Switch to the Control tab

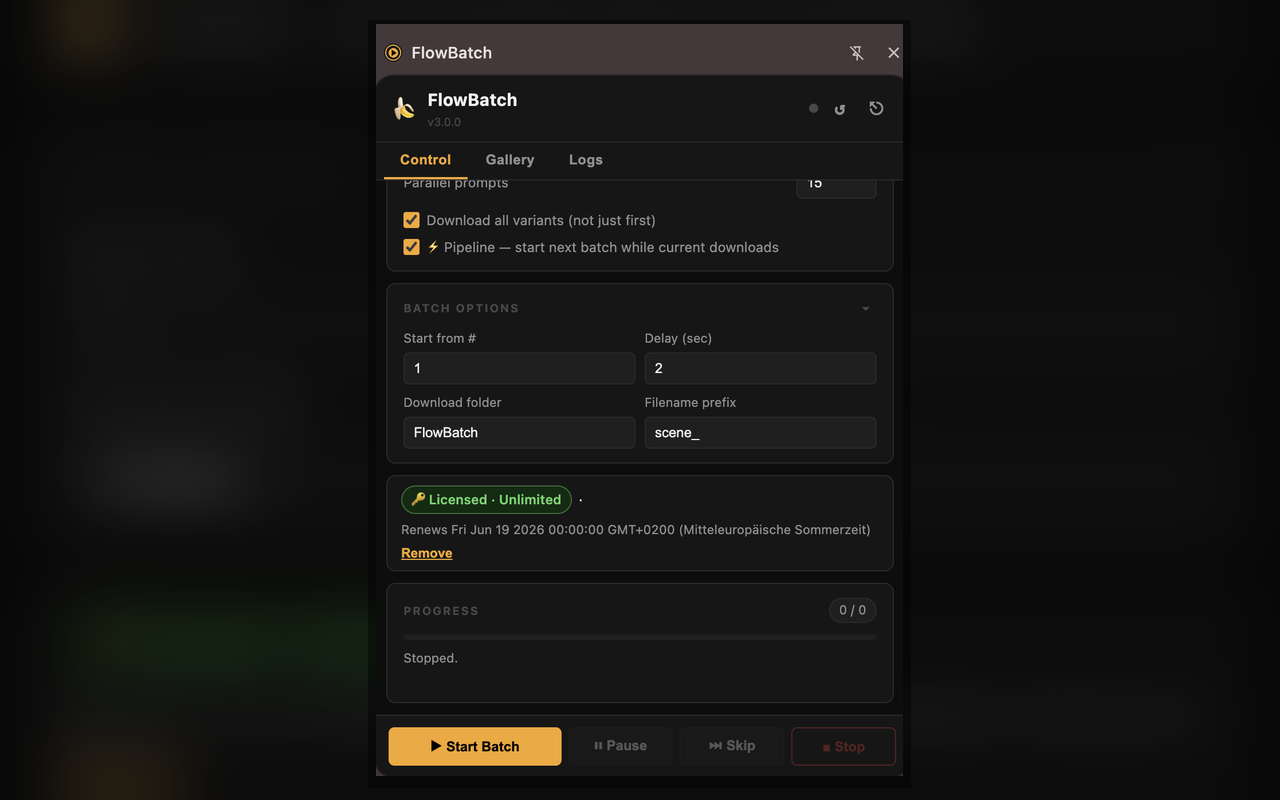click(x=425, y=160)
